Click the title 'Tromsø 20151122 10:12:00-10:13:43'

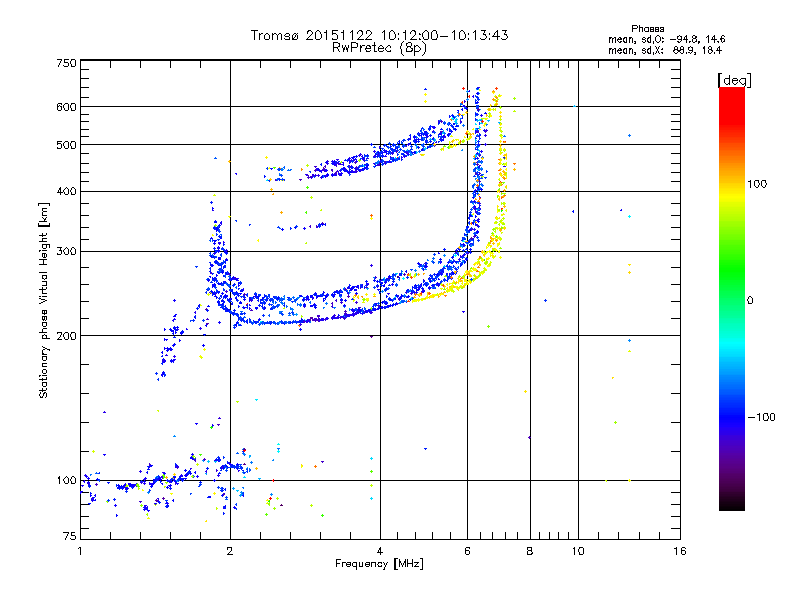tap(379, 35)
